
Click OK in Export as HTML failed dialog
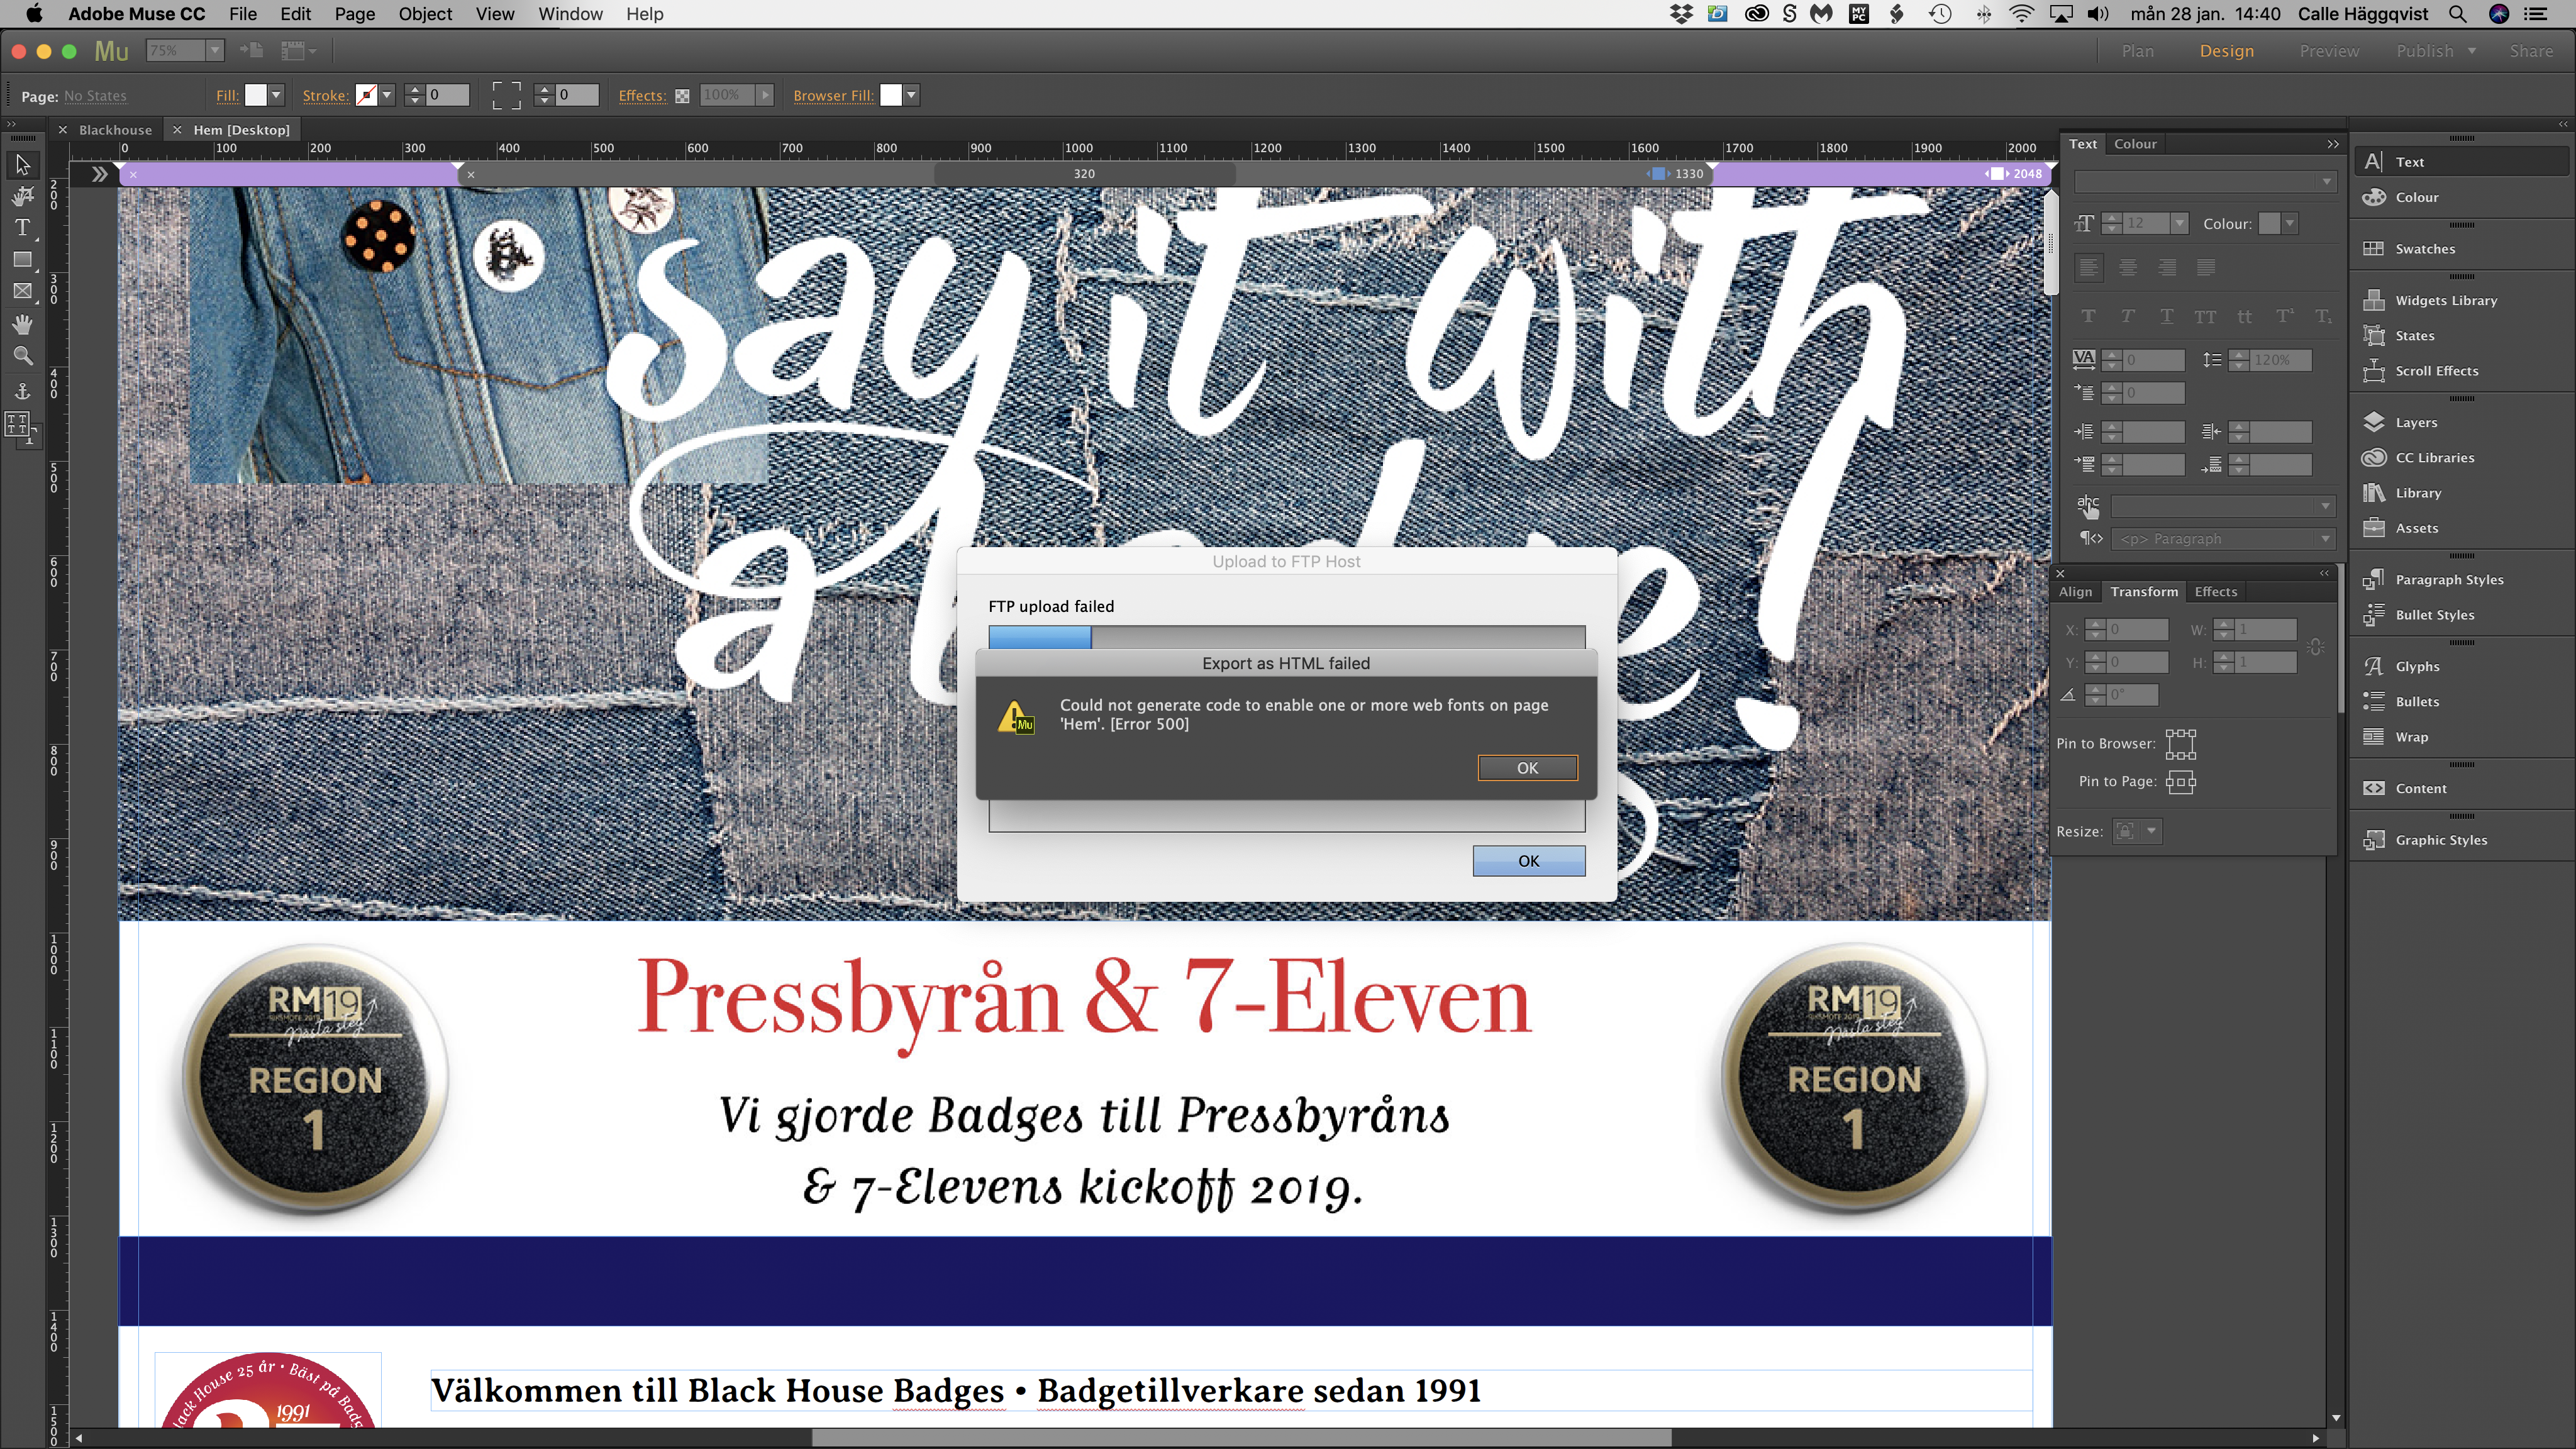tap(1528, 768)
